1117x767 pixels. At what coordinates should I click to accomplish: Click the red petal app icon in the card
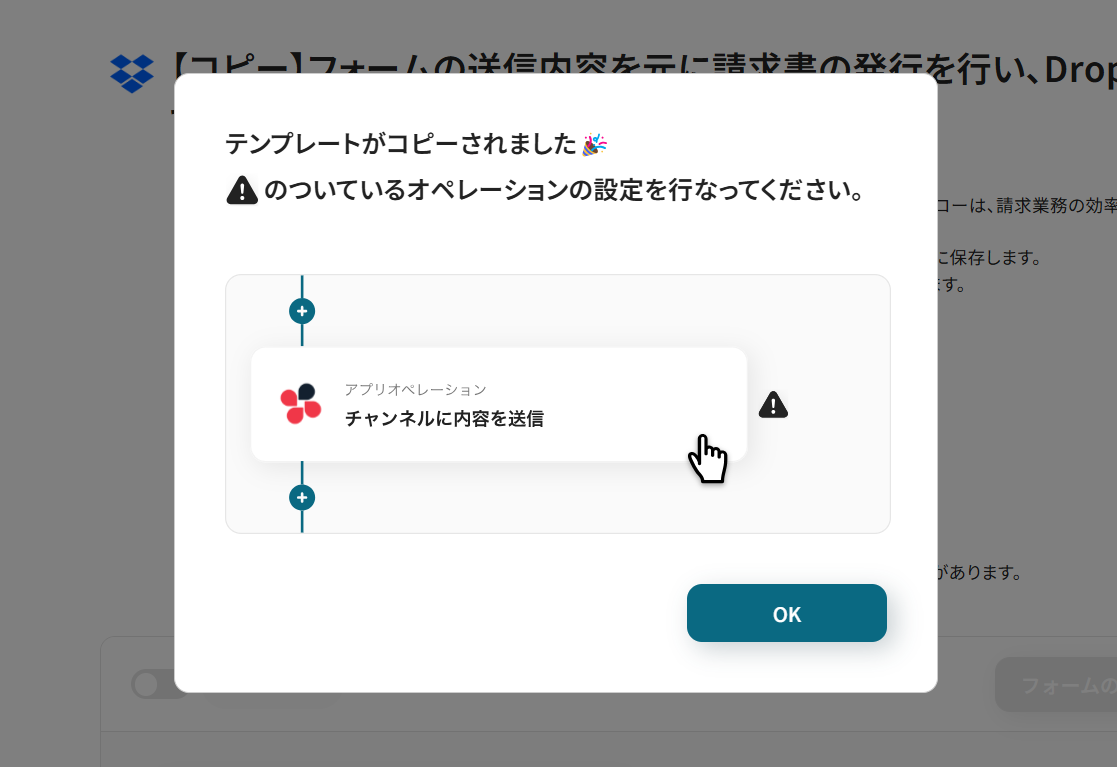(x=301, y=404)
